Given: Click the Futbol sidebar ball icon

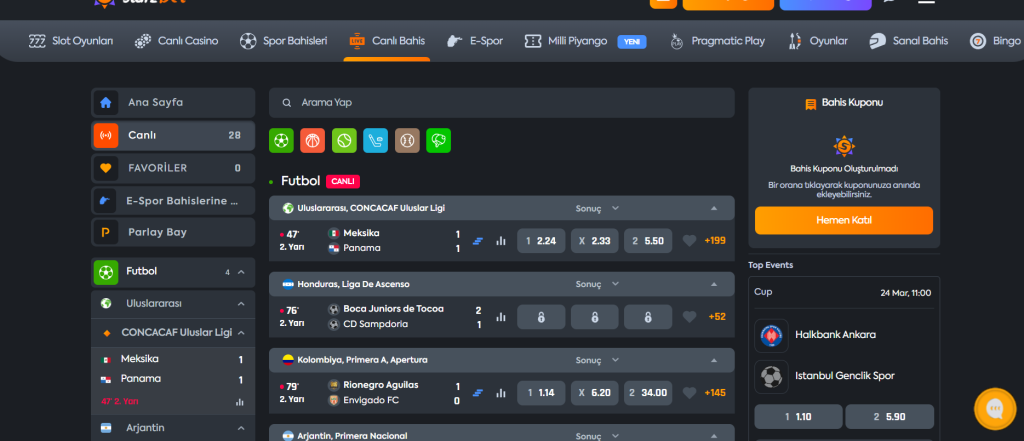Looking at the screenshot, I should [x=106, y=272].
